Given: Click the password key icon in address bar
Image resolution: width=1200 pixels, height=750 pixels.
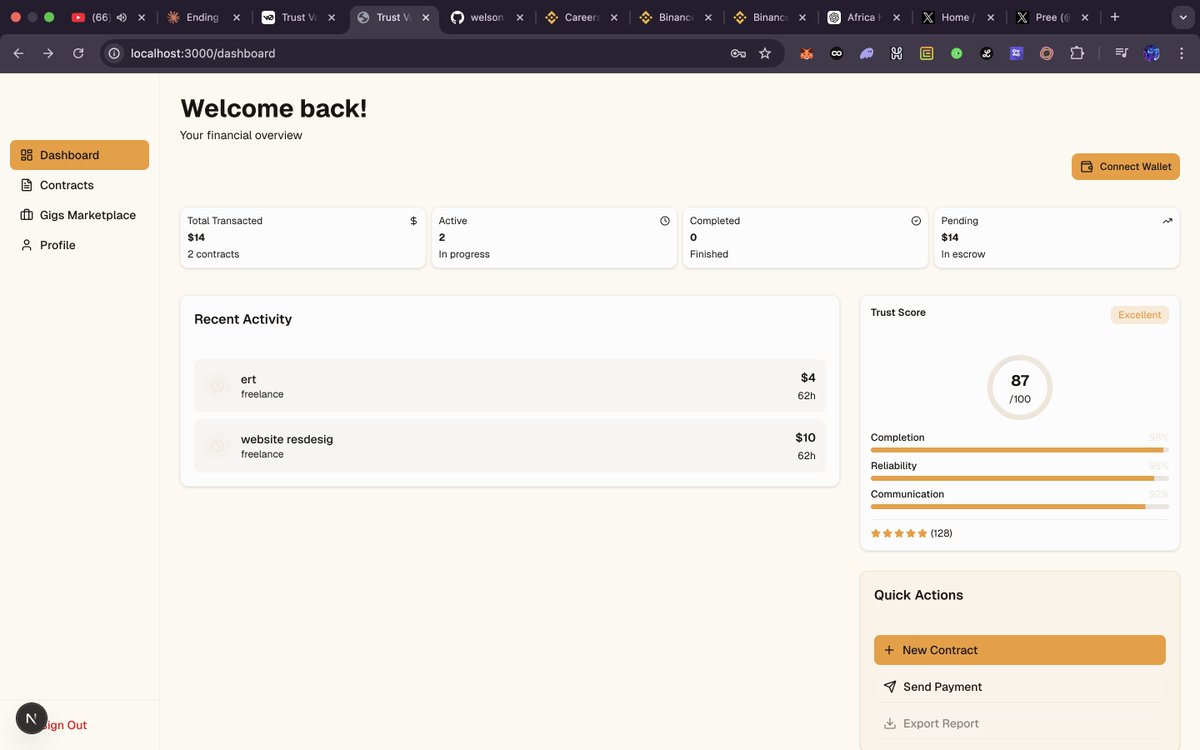Looking at the screenshot, I should coord(738,54).
